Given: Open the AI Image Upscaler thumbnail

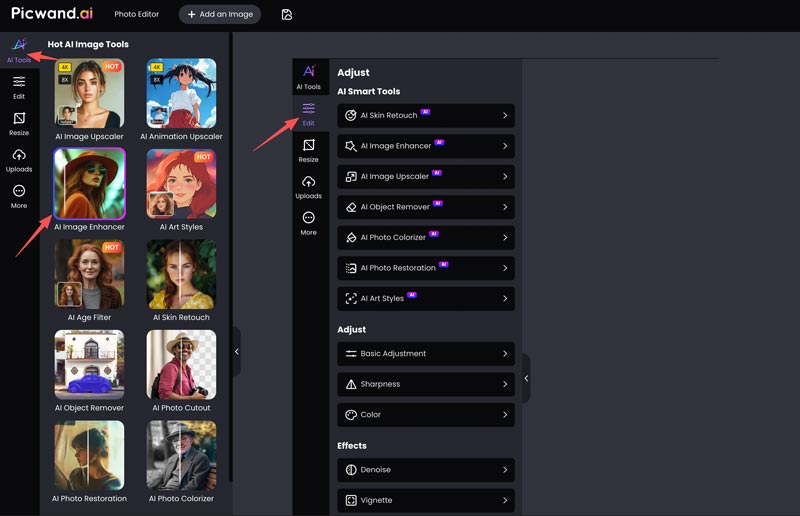Looking at the screenshot, I should pyautogui.click(x=89, y=93).
